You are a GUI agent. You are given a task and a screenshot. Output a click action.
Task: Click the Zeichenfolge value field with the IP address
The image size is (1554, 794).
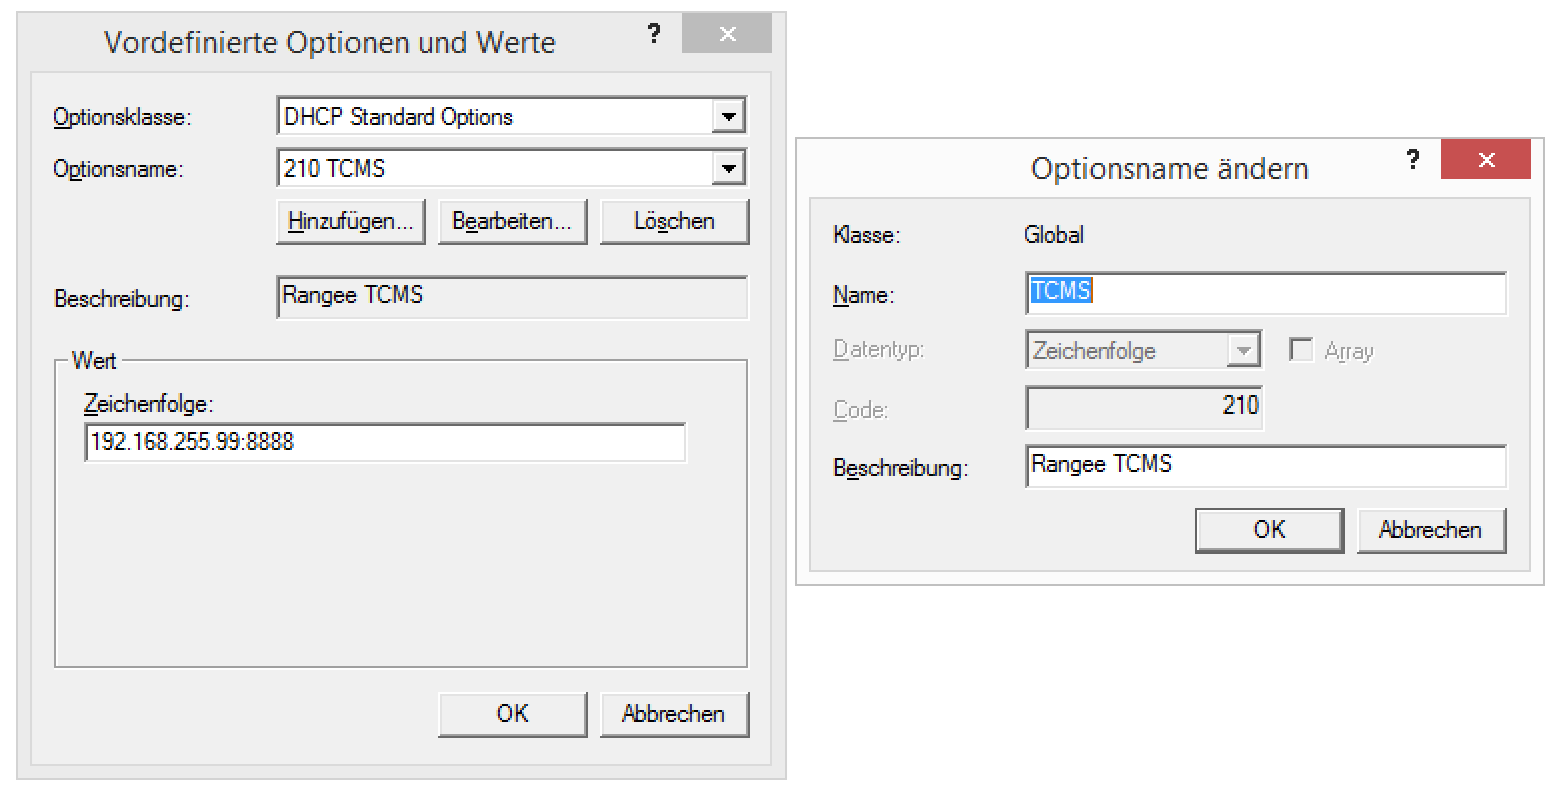coord(385,442)
